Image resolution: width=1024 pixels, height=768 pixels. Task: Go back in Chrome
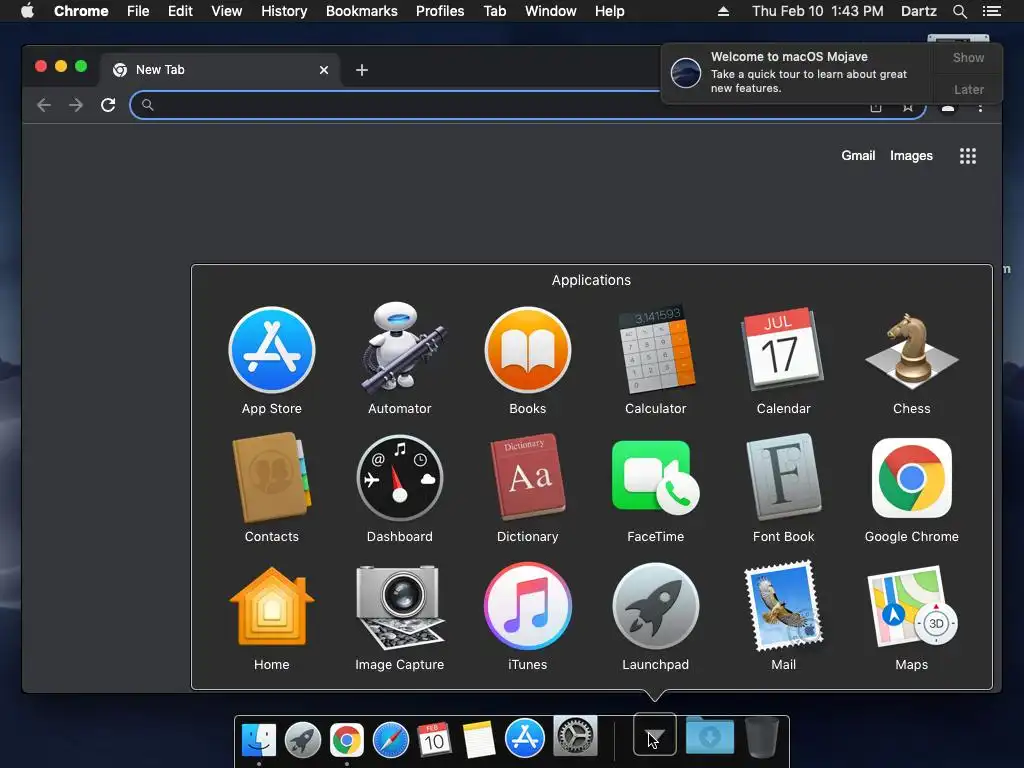coord(44,105)
